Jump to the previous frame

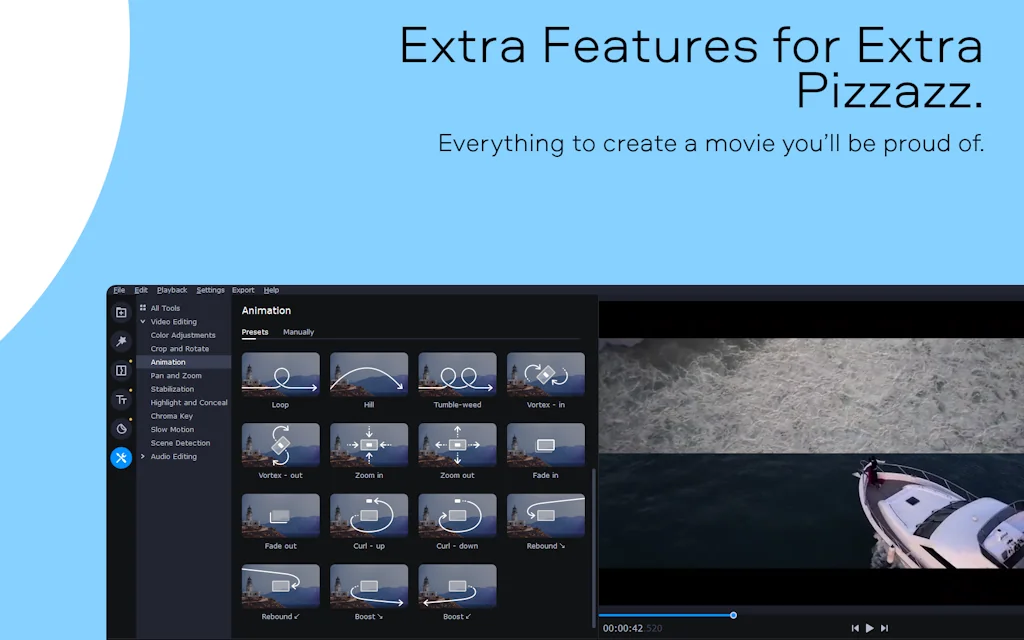tap(855, 627)
